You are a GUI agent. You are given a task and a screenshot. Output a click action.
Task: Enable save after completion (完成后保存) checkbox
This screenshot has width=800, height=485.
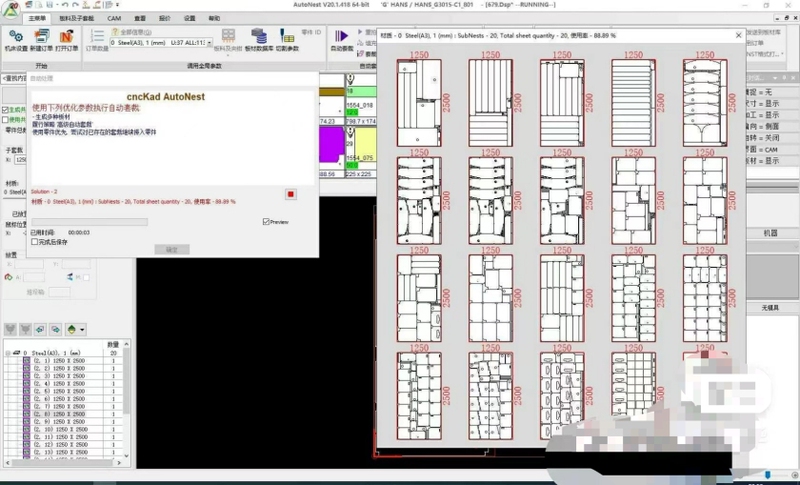coord(35,242)
